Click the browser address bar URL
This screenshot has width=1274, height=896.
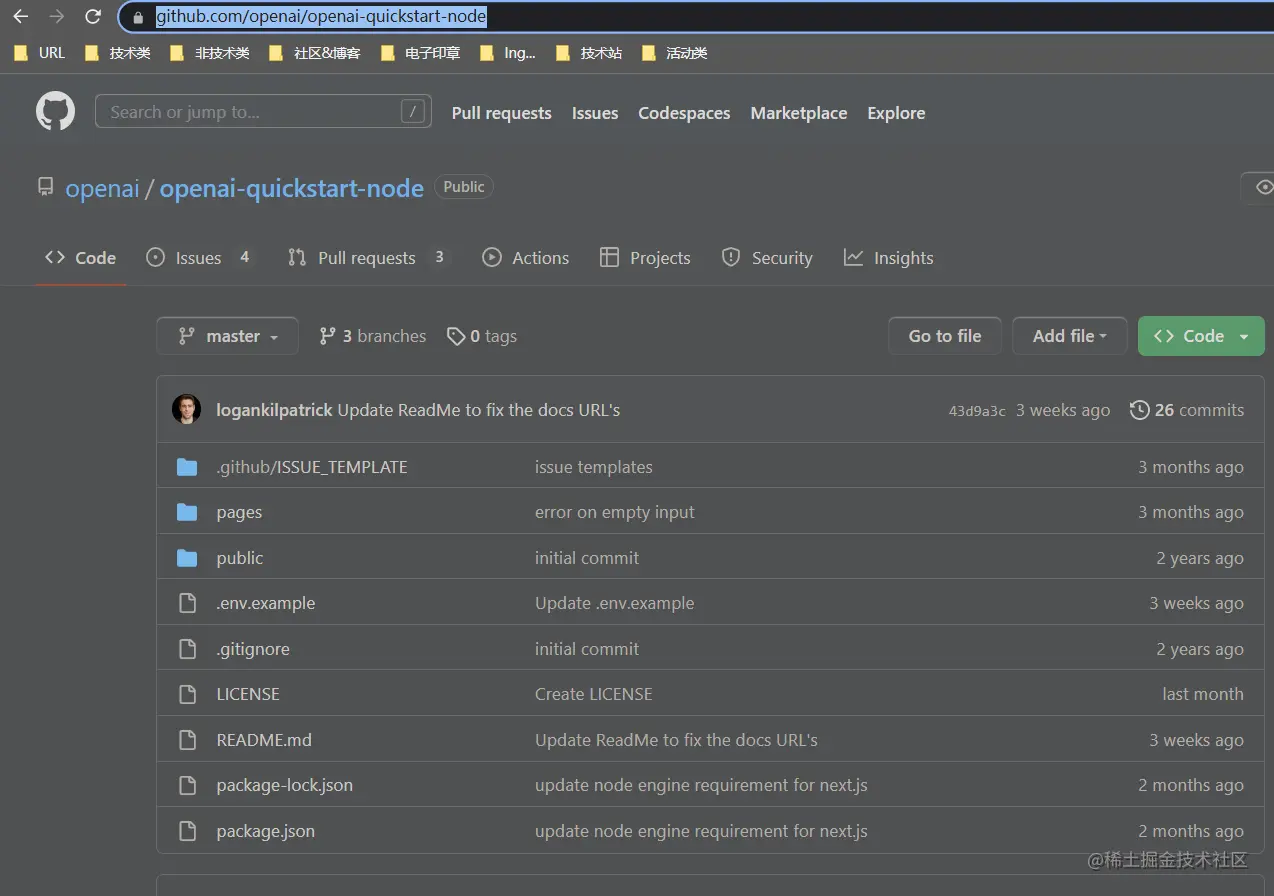click(321, 17)
